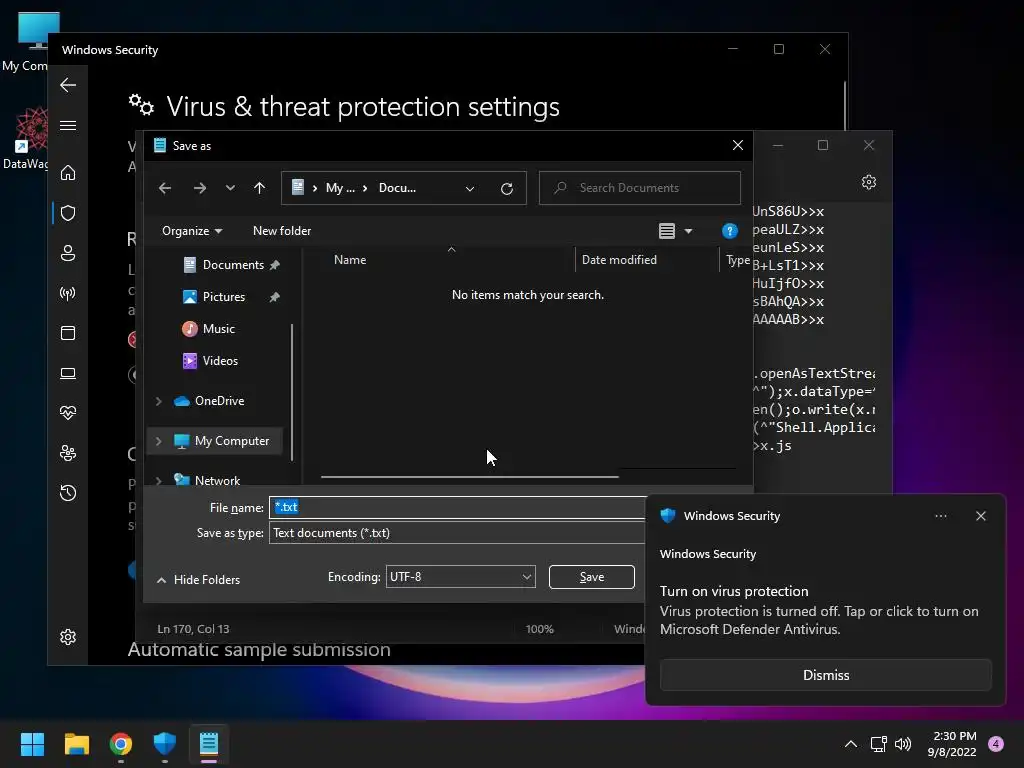Viewport: 1024px width, 768px height.
Task: Sort by Name column header
Action: click(349, 260)
